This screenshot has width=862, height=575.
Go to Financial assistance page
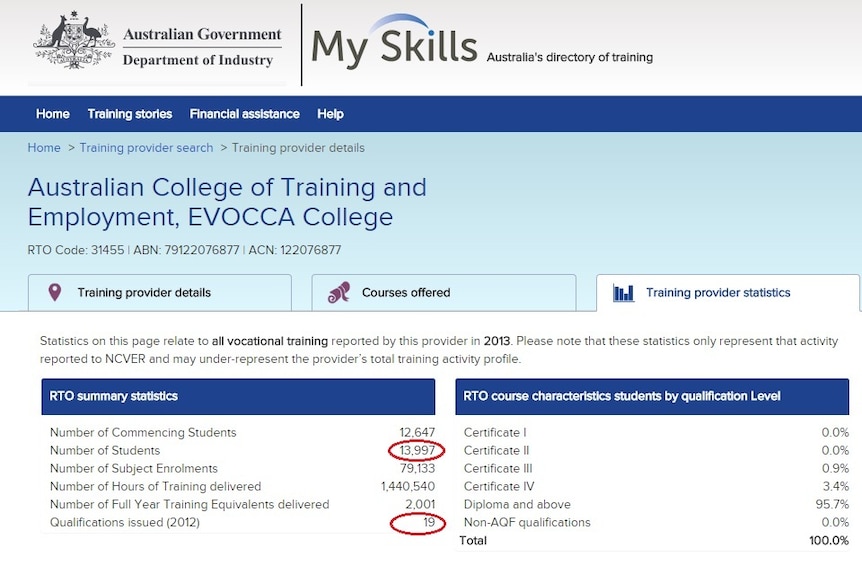pos(245,114)
